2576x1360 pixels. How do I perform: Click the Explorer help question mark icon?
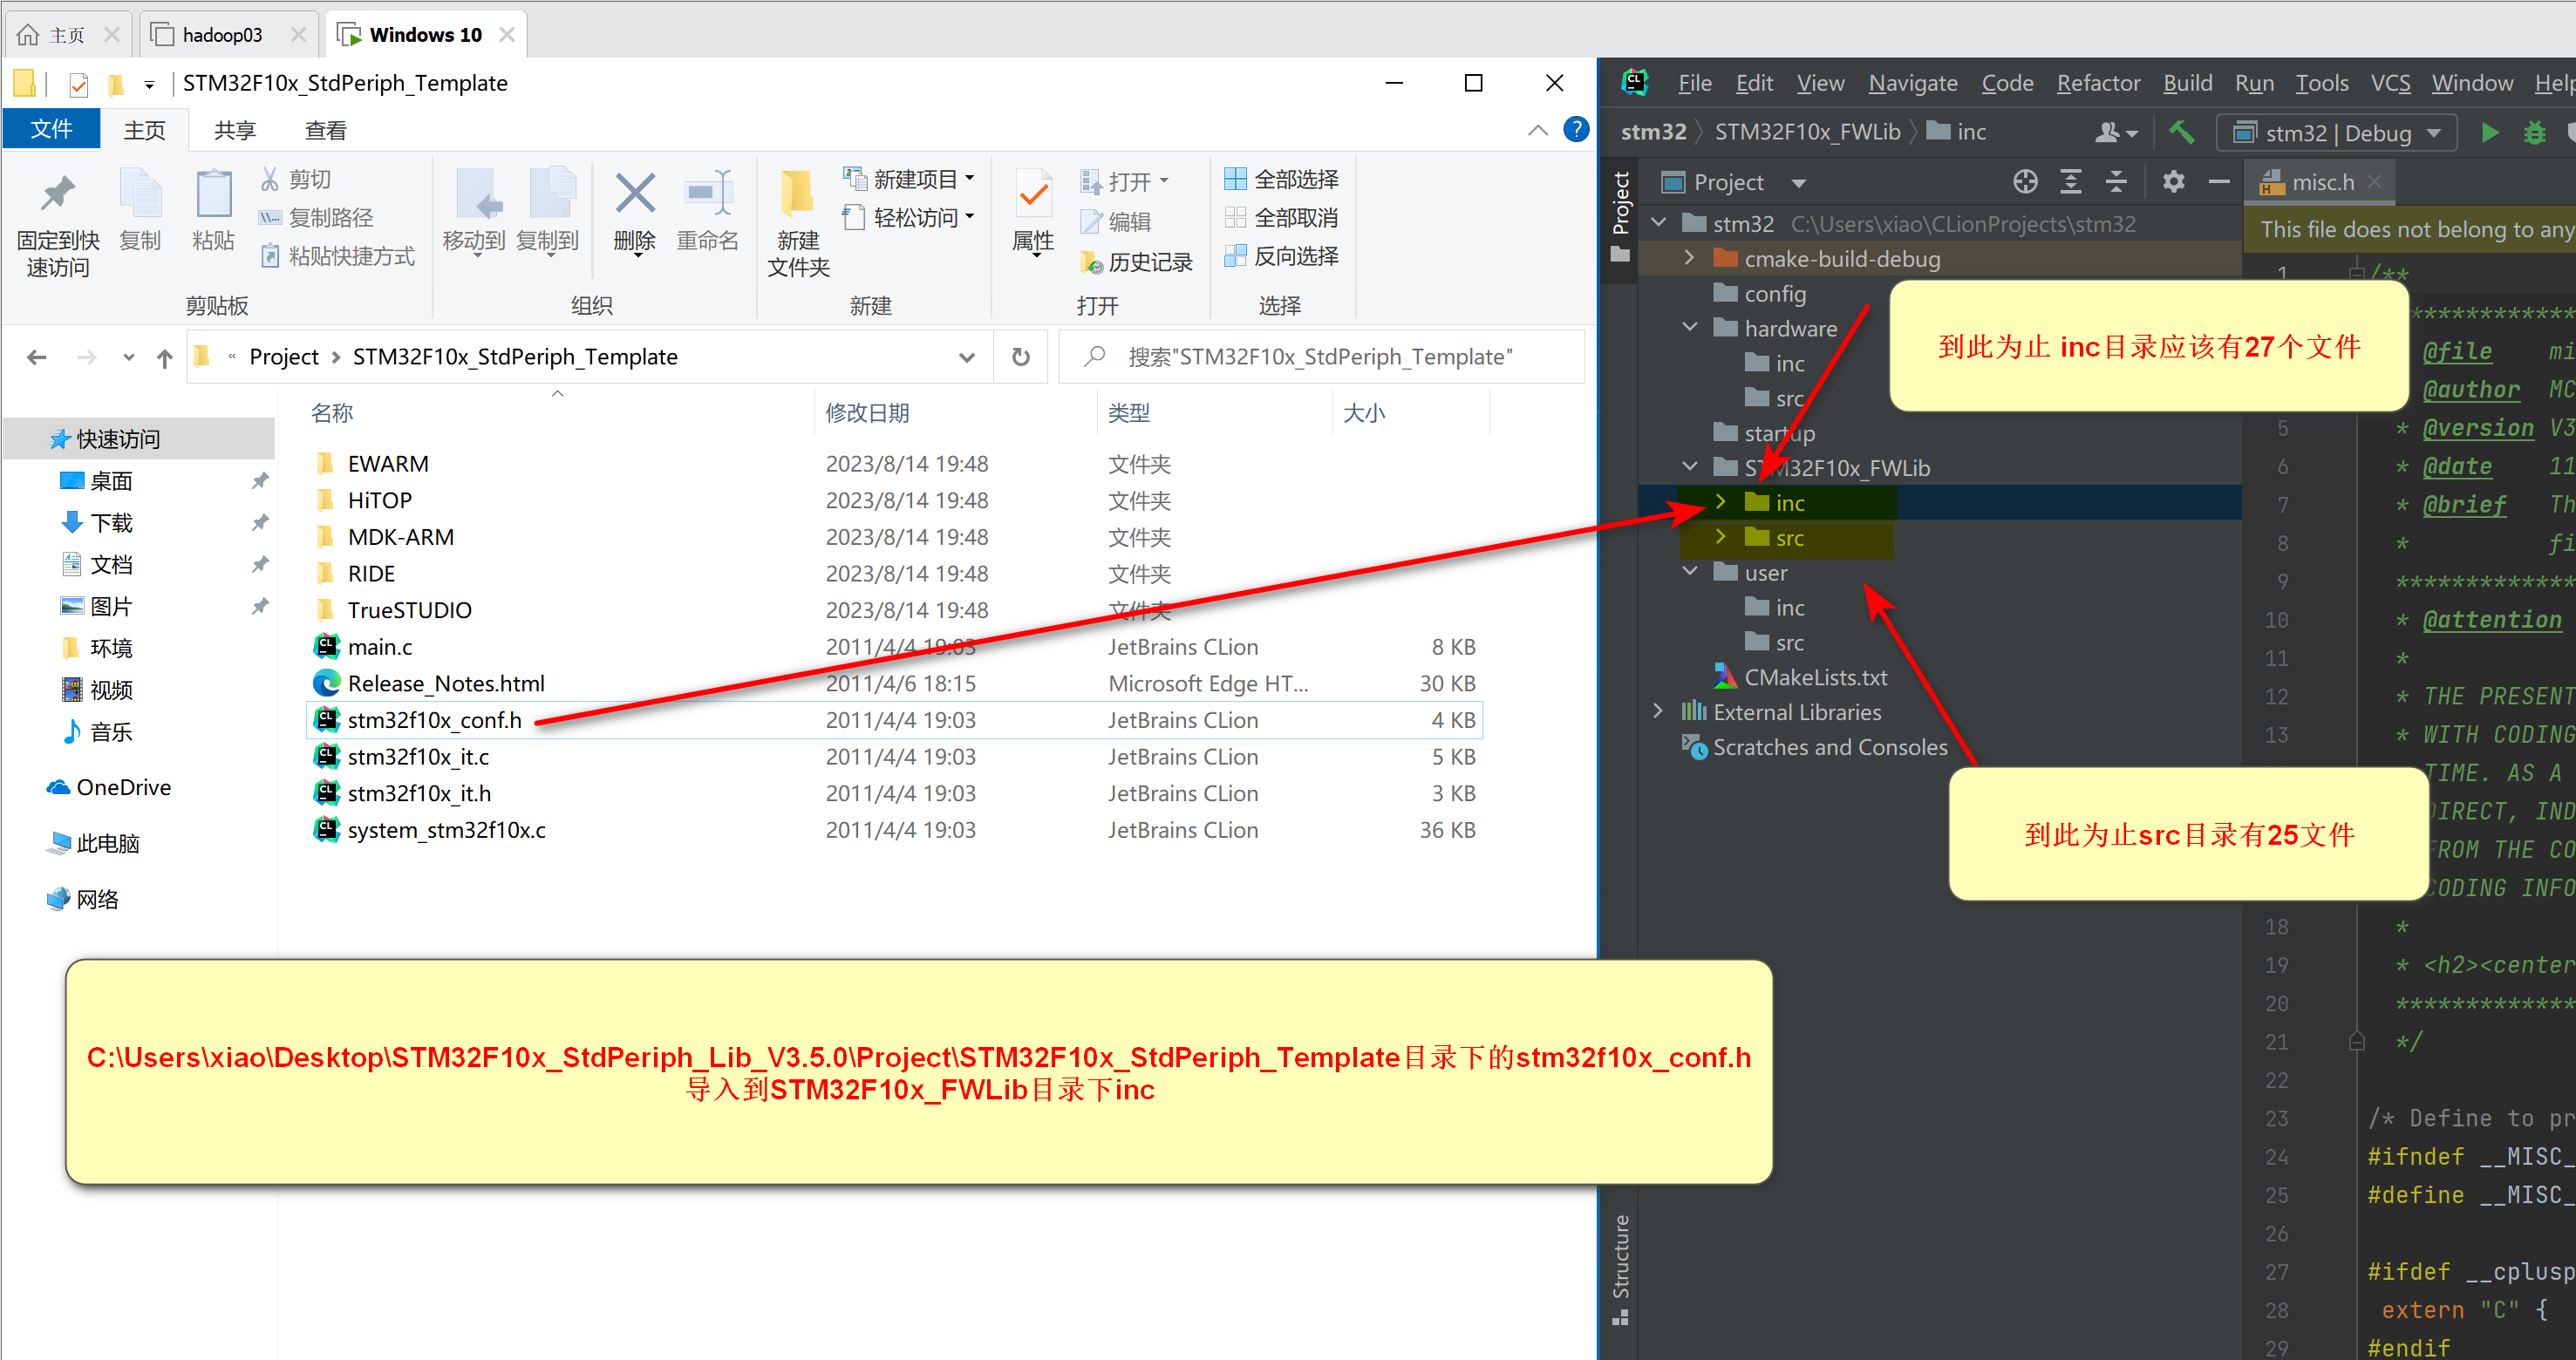[x=1576, y=129]
